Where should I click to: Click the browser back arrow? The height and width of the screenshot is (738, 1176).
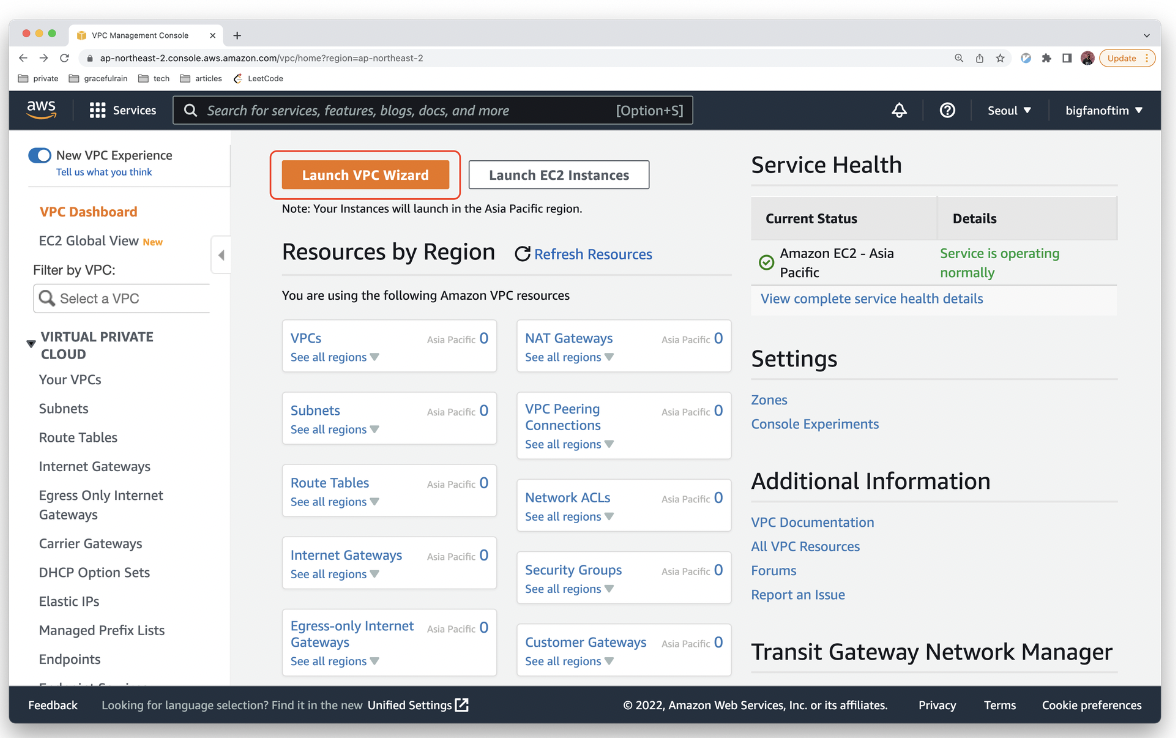click(23, 58)
